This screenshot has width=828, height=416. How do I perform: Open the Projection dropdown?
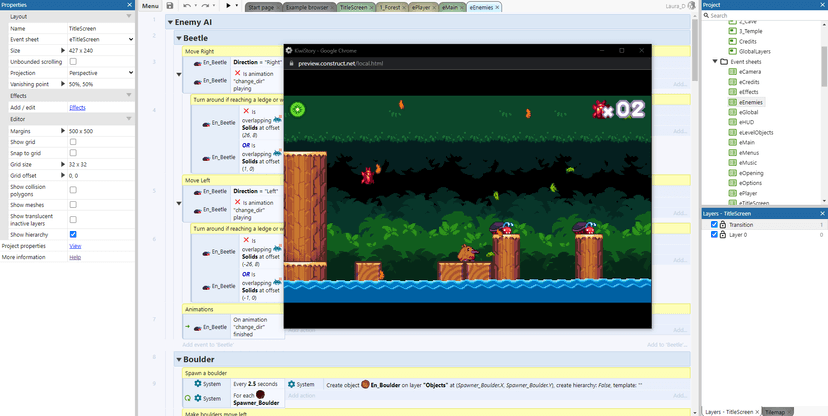pos(101,73)
